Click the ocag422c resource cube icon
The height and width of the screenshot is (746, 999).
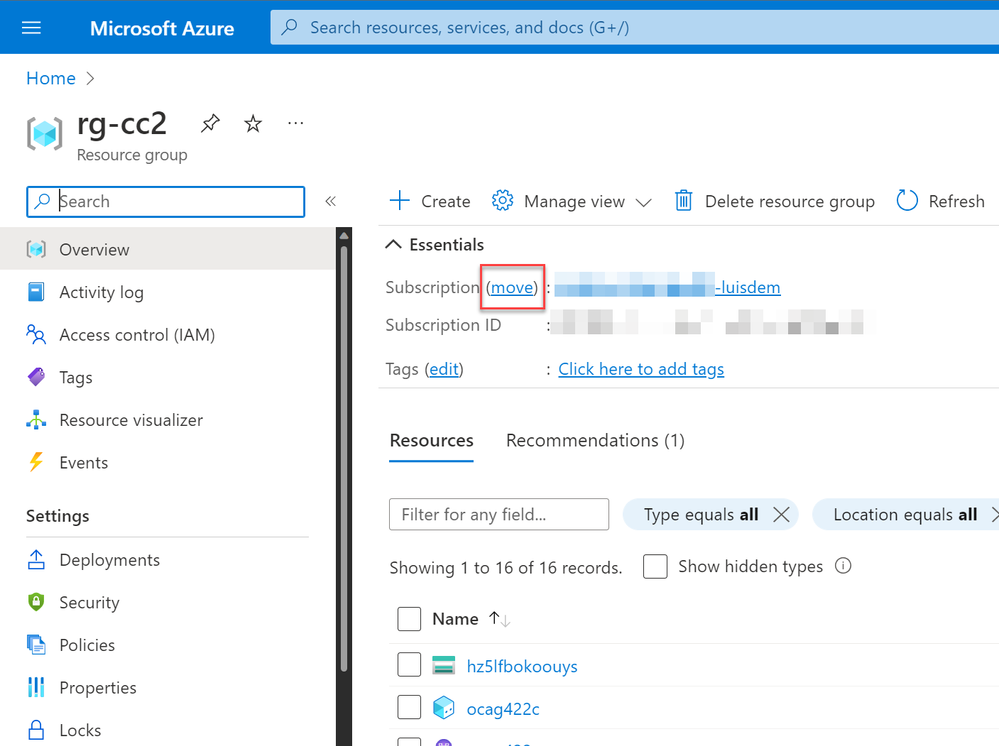click(443, 708)
